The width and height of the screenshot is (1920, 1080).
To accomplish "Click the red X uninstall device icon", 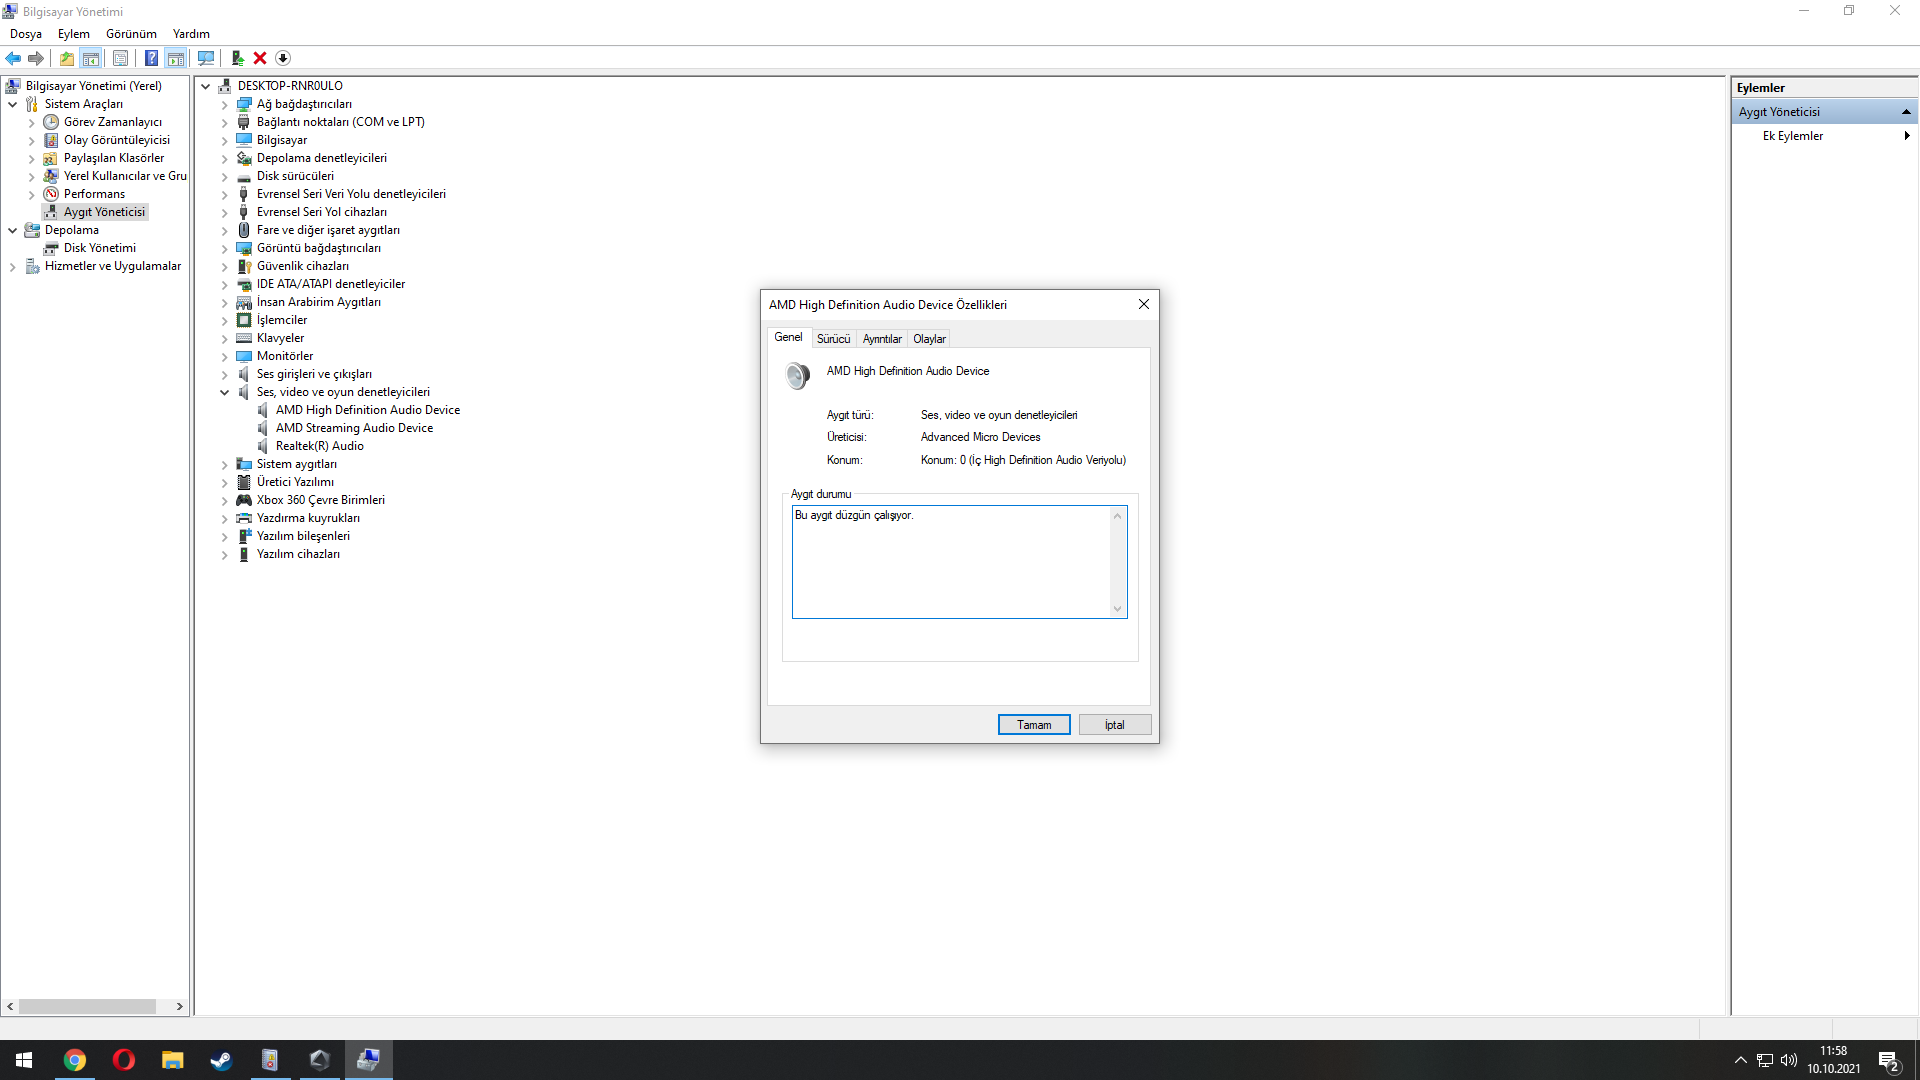I will tap(260, 58).
